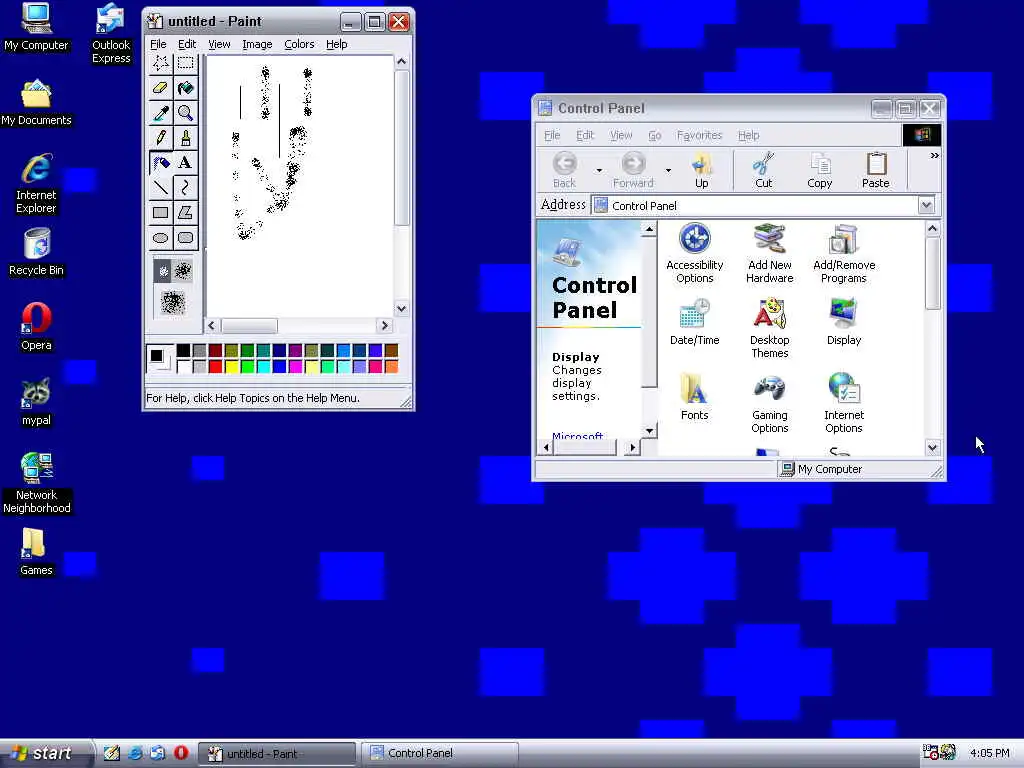Select the Recycle Bin desktop icon
Image resolution: width=1024 pixels, height=768 pixels.
(x=37, y=252)
